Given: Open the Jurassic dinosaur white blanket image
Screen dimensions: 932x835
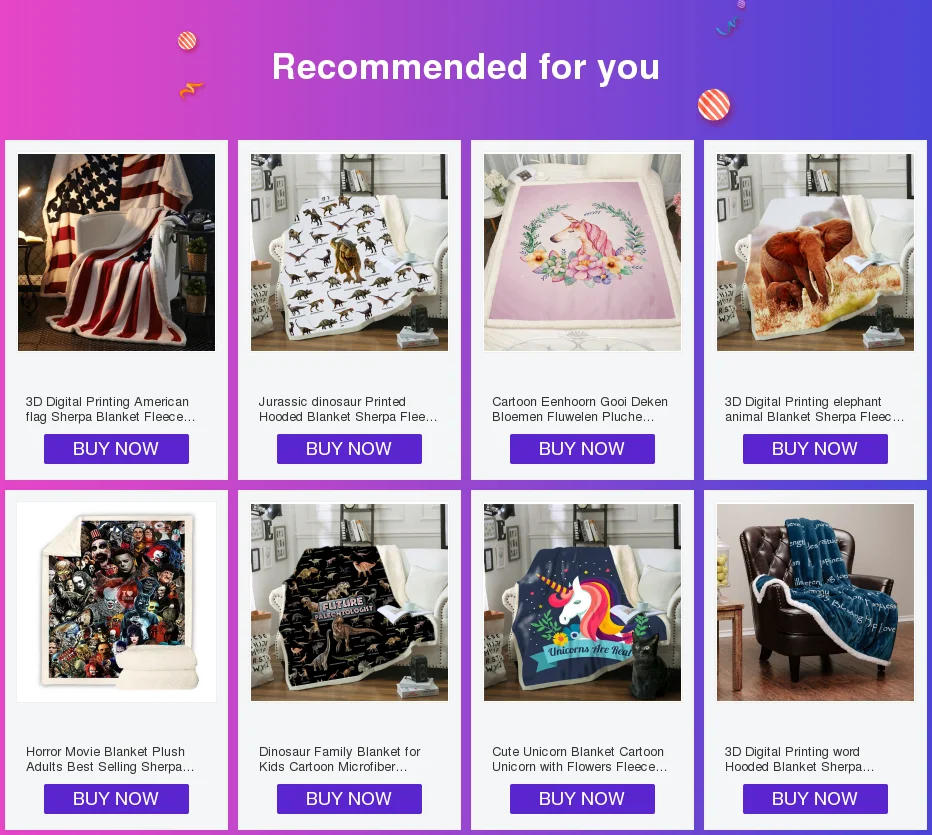Looking at the screenshot, I should (x=350, y=253).
